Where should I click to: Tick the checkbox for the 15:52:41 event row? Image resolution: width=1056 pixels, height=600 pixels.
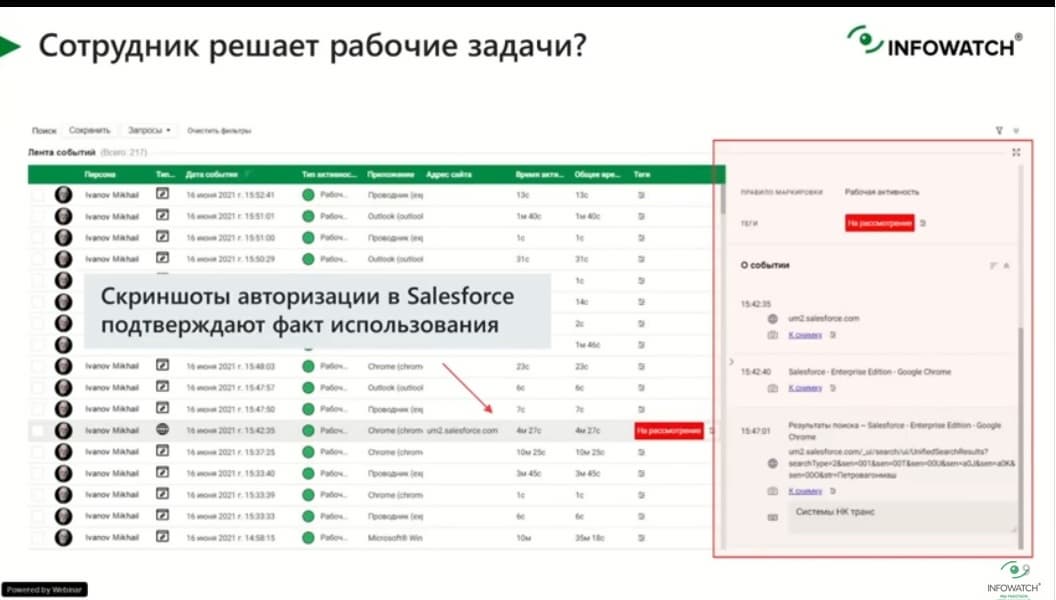[38, 195]
